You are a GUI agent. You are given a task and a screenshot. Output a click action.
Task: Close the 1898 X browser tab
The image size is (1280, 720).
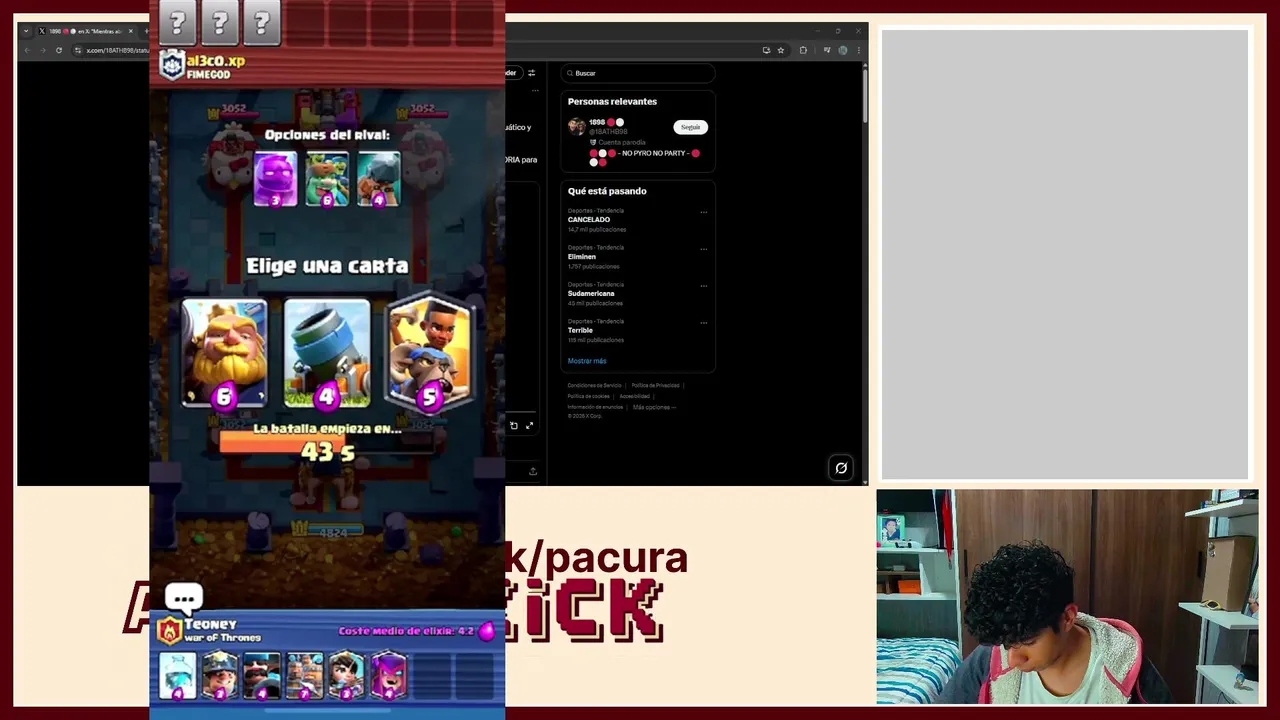[x=130, y=31]
